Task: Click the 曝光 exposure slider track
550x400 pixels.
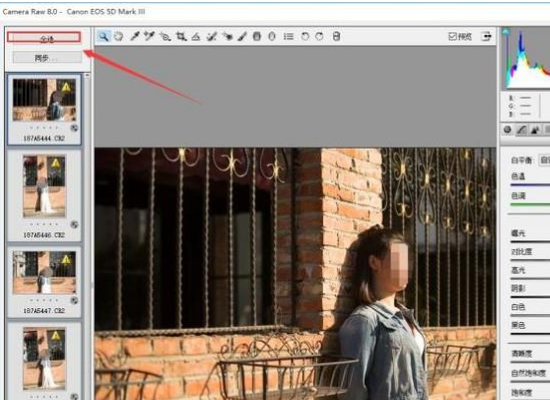Action: 530,241
